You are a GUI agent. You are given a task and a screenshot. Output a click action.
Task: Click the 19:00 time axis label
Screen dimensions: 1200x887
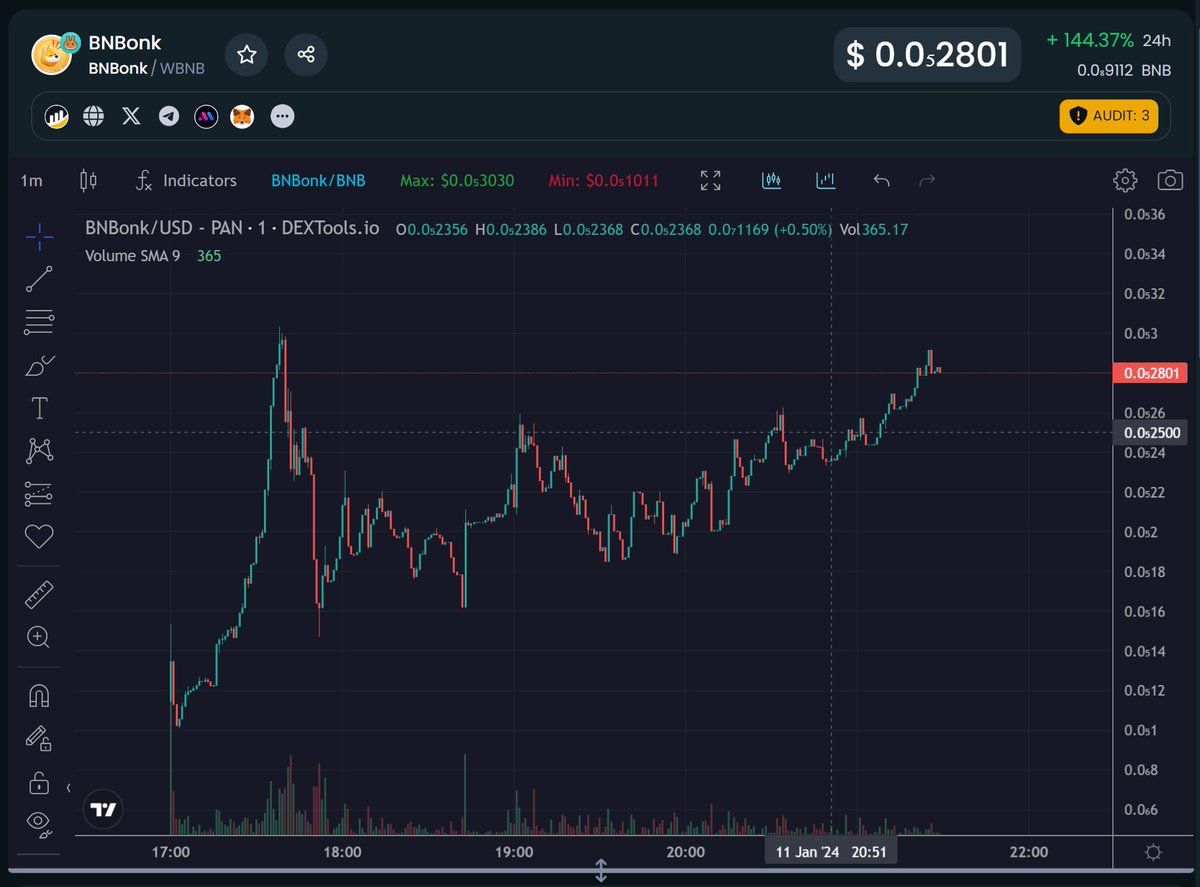click(x=512, y=852)
